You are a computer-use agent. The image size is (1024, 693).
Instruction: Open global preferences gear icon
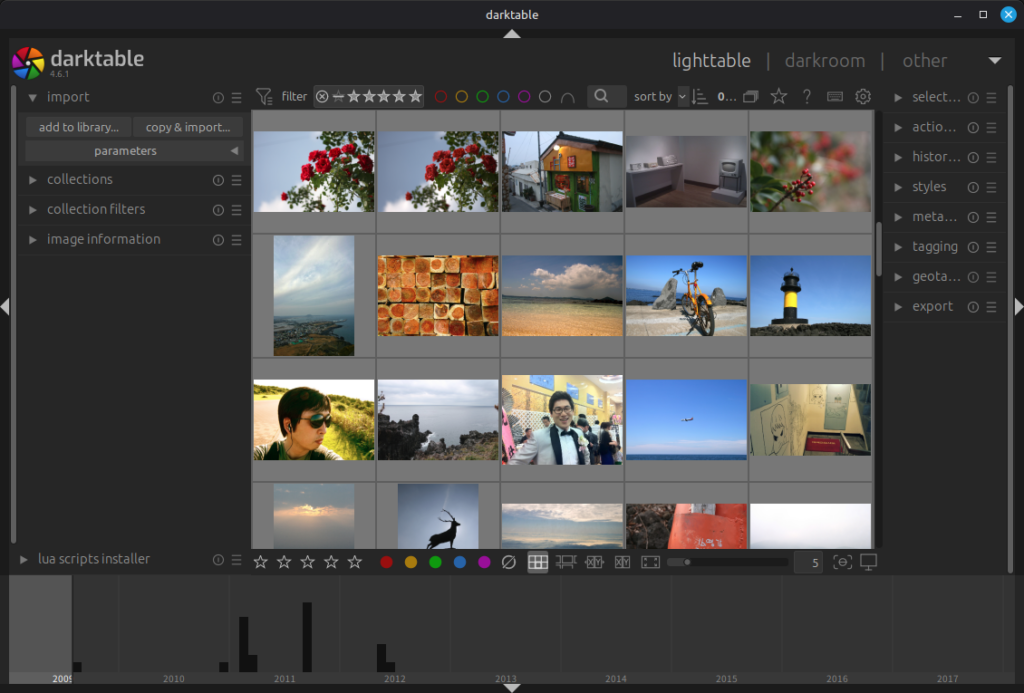(863, 97)
